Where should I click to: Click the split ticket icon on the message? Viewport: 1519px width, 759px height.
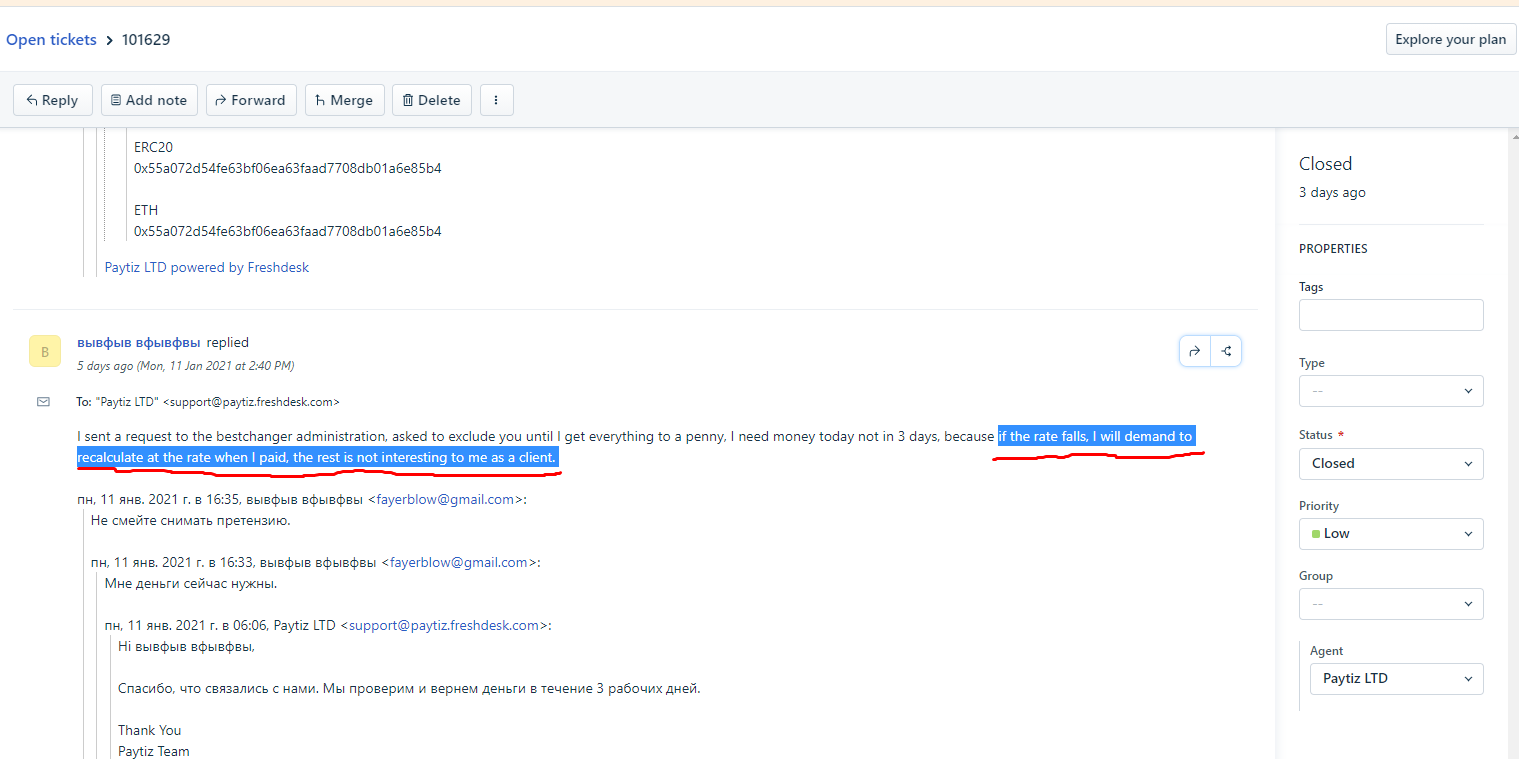[x=1226, y=351]
